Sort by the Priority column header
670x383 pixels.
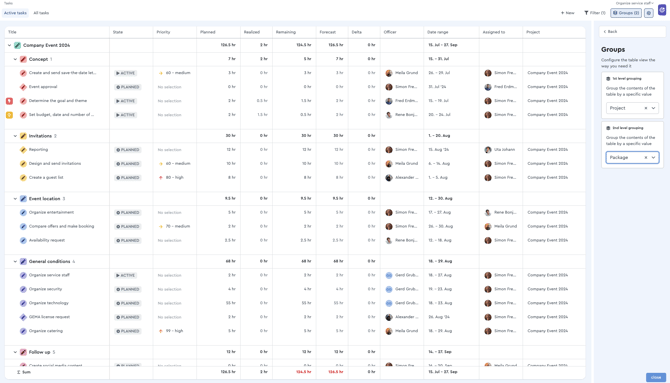pos(163,32)
